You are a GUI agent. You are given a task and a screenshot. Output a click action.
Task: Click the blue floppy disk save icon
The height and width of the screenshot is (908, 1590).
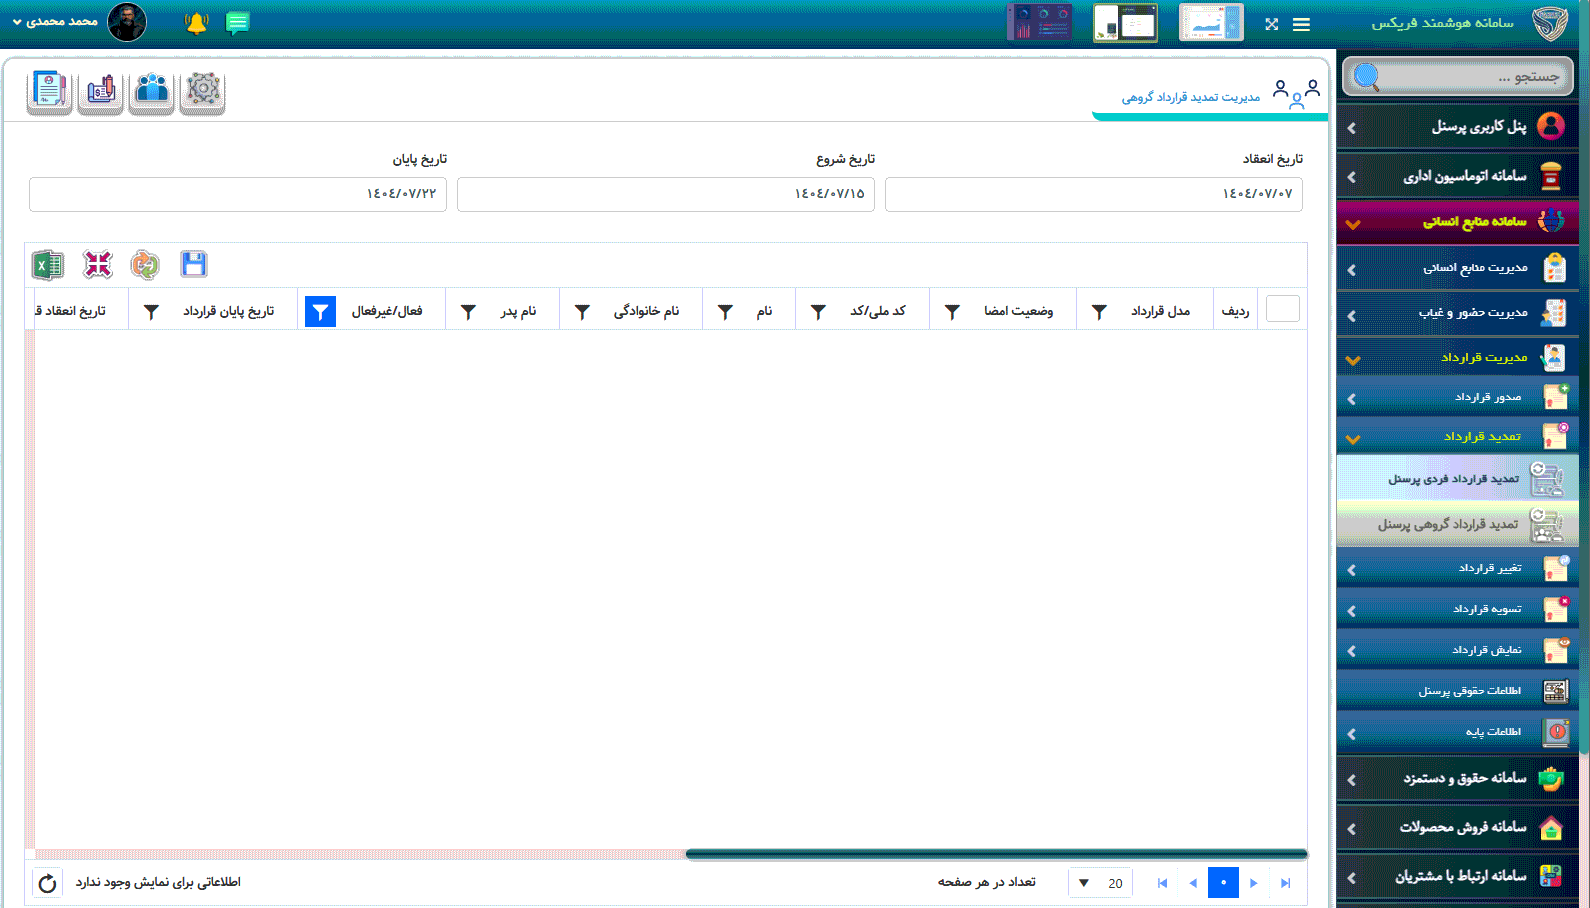tap(193, 264)
